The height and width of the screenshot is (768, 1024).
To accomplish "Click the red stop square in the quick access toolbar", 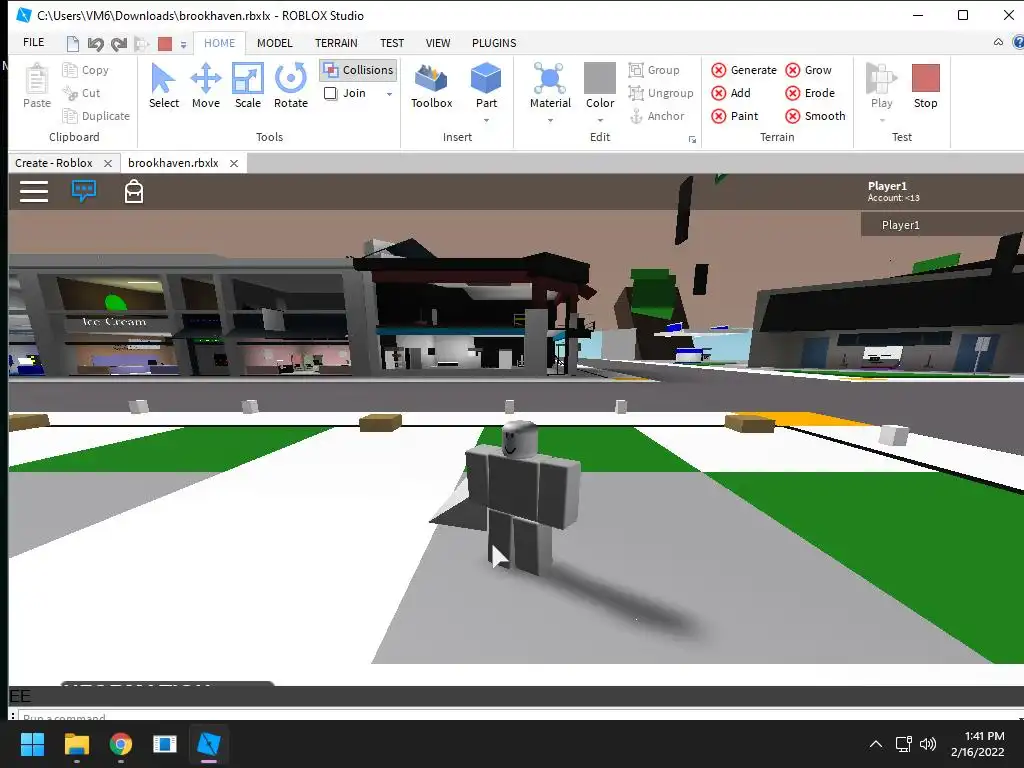I will pyautogui.click(x=165, y=44).
